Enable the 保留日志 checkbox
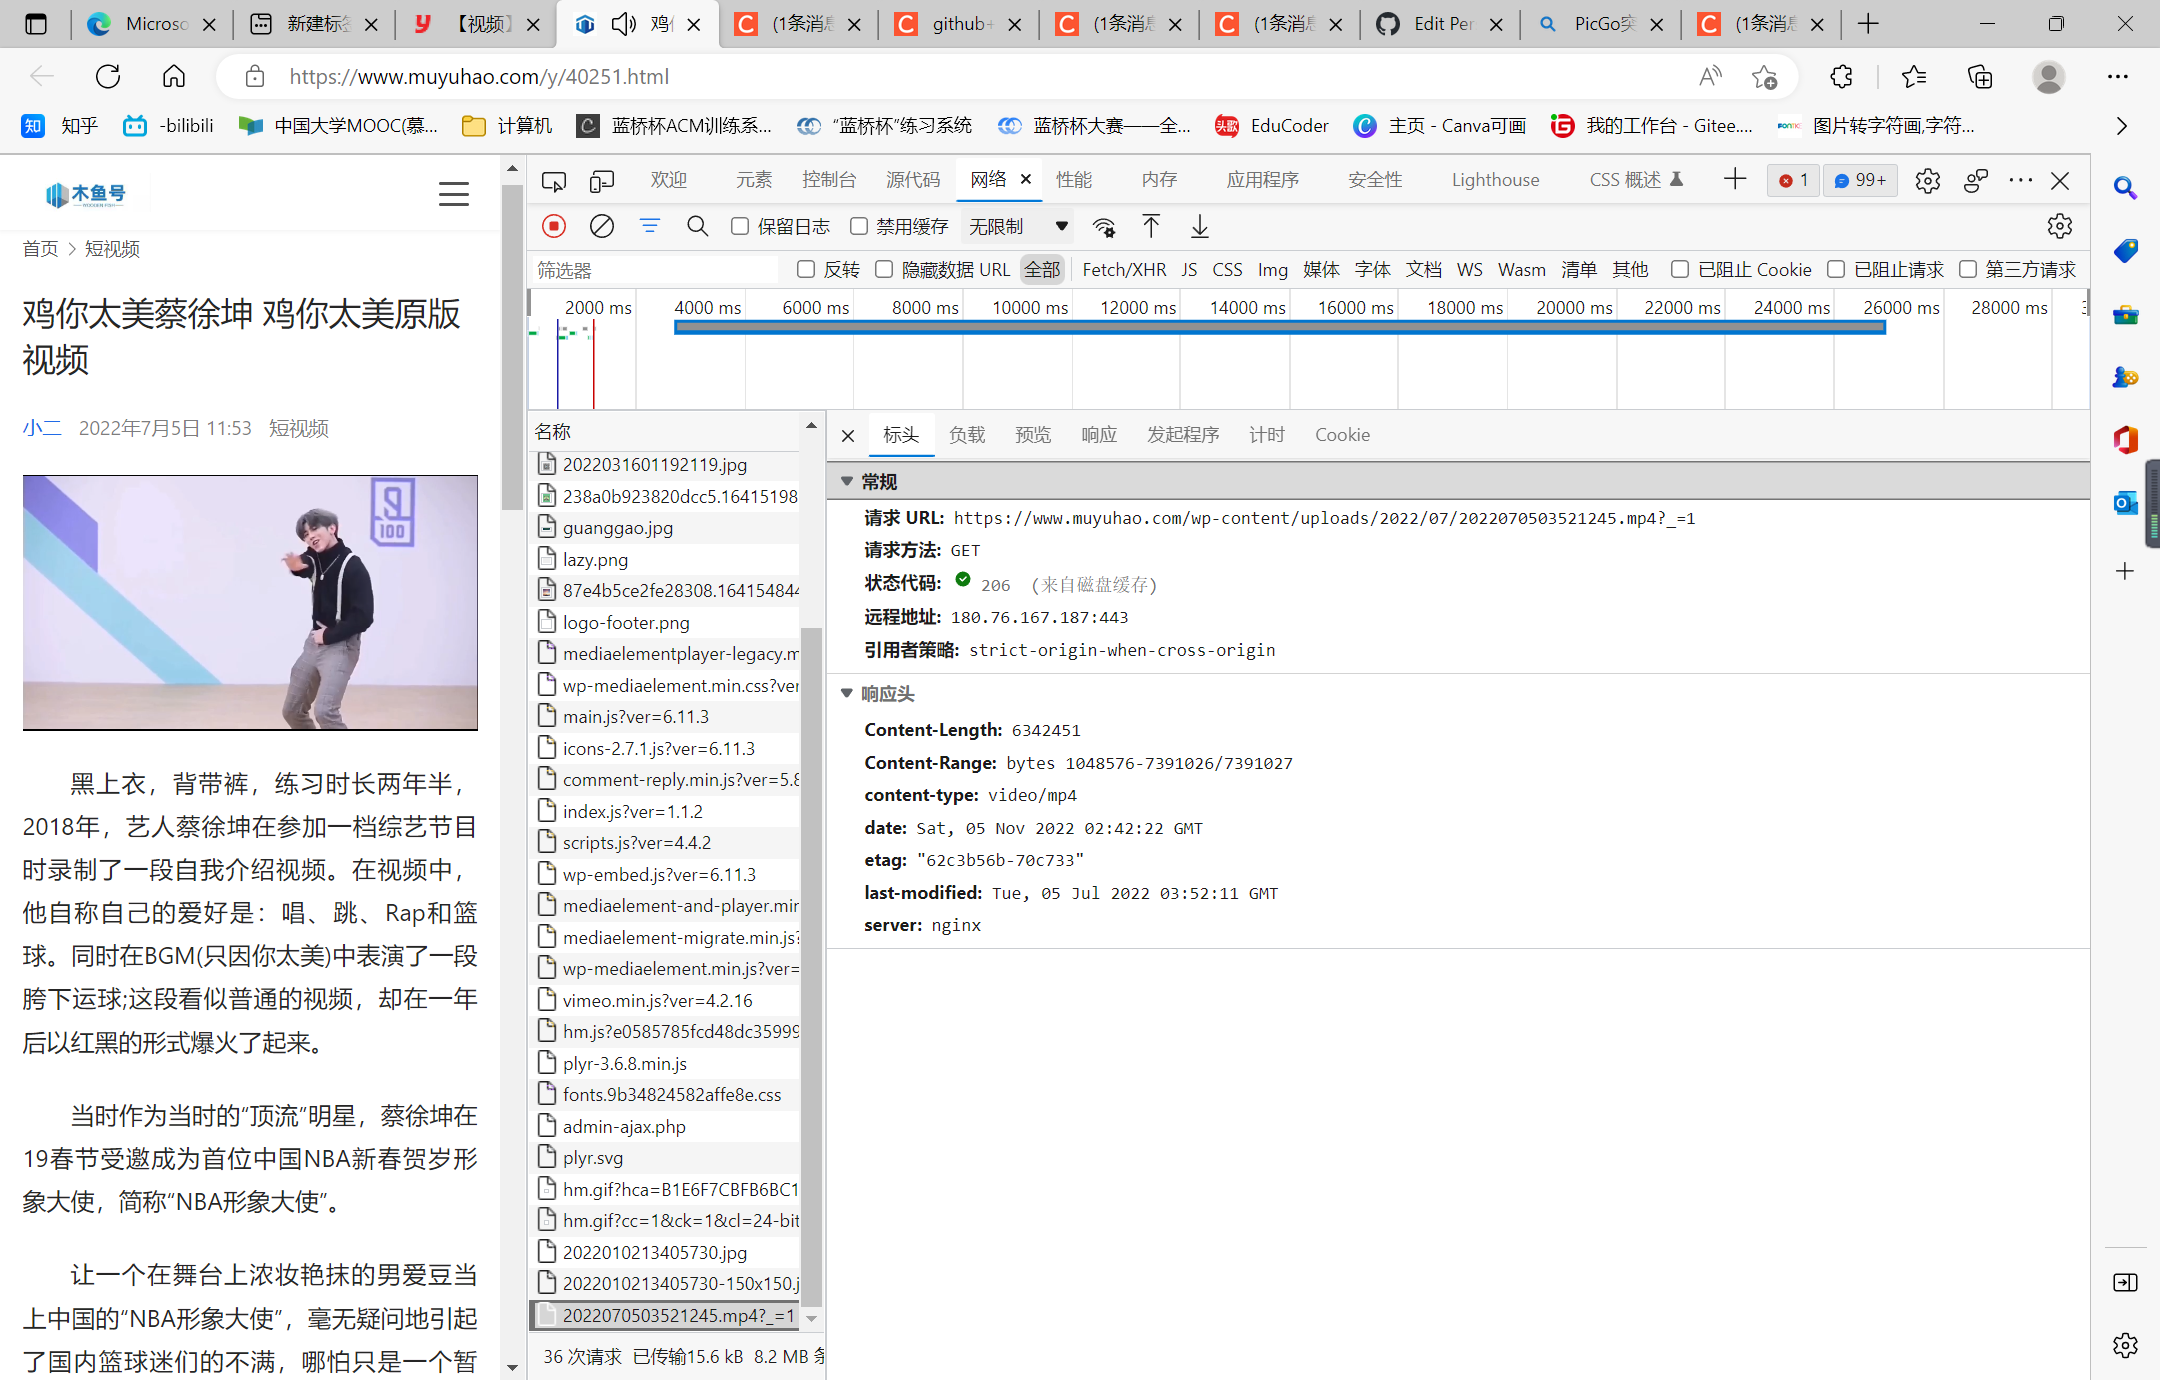This screenshot has height=1380, width=2160. 740,227
